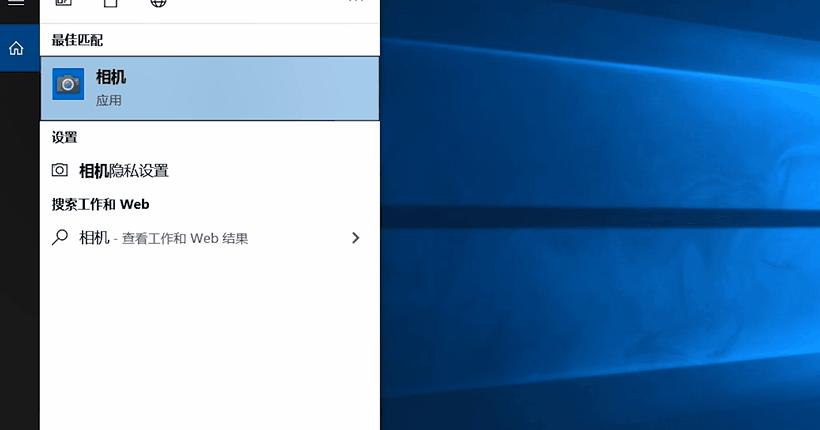The width and height of the screenshot is (820, 430).
Task: Click the 搜索工作和 Web section heading
Action: (x=100, y=205)
